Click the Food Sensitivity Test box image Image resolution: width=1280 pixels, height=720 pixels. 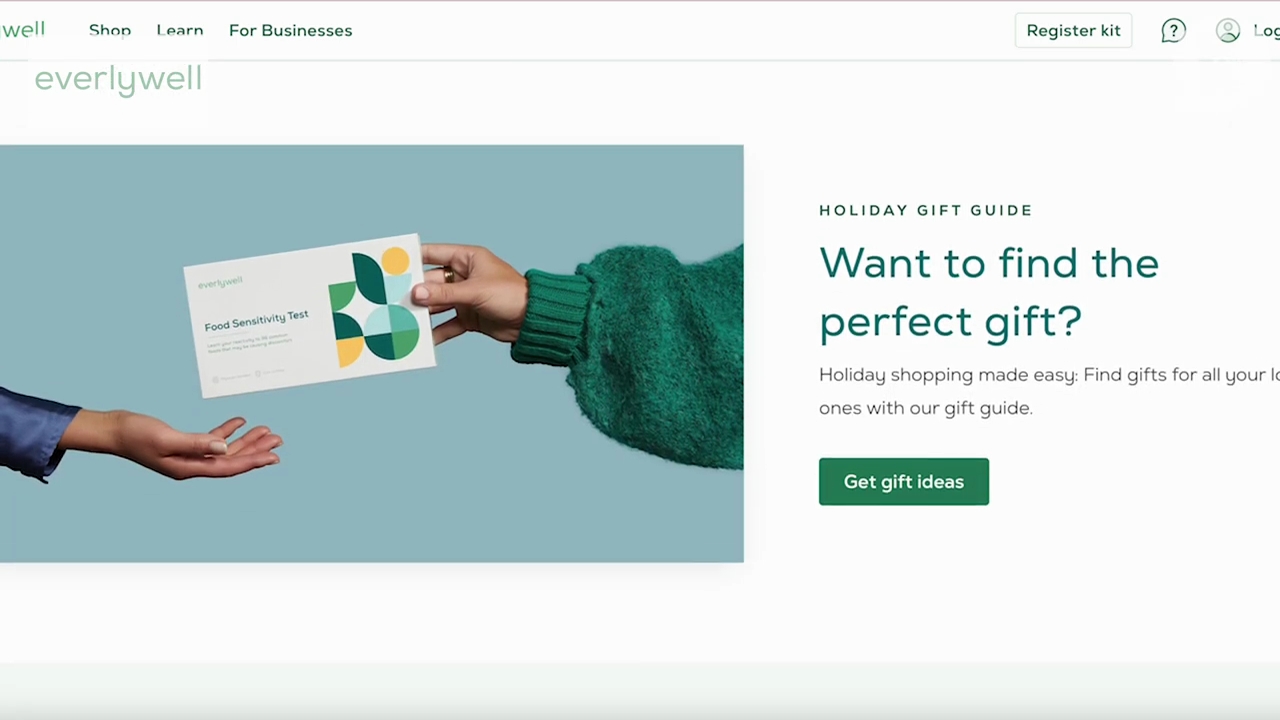click(x=310, y=315)
